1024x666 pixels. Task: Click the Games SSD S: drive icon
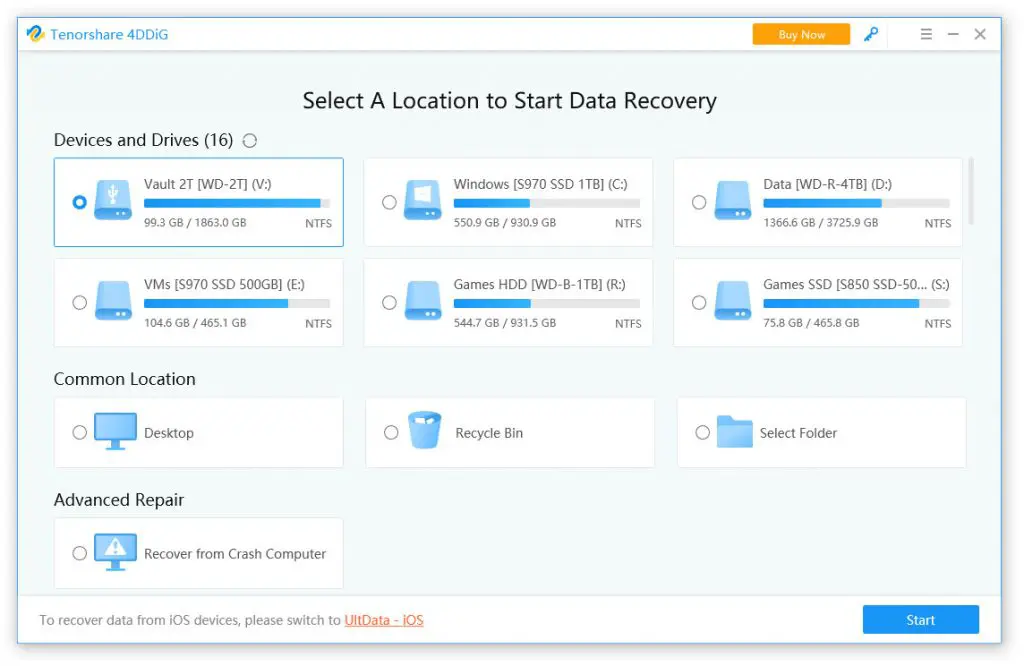(732, 300)
